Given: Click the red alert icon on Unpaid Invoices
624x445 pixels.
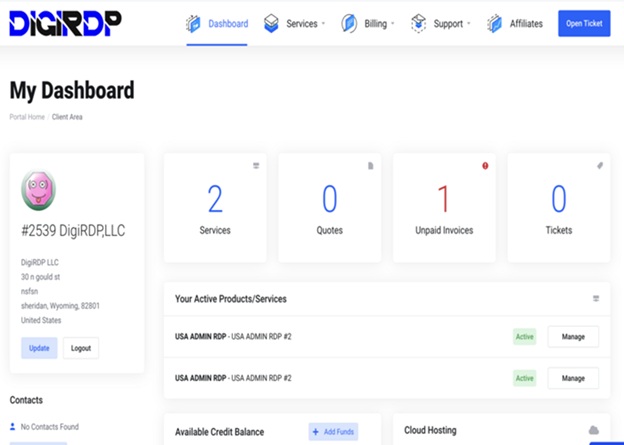Looking at the screenshot, I should pos(485,166).
